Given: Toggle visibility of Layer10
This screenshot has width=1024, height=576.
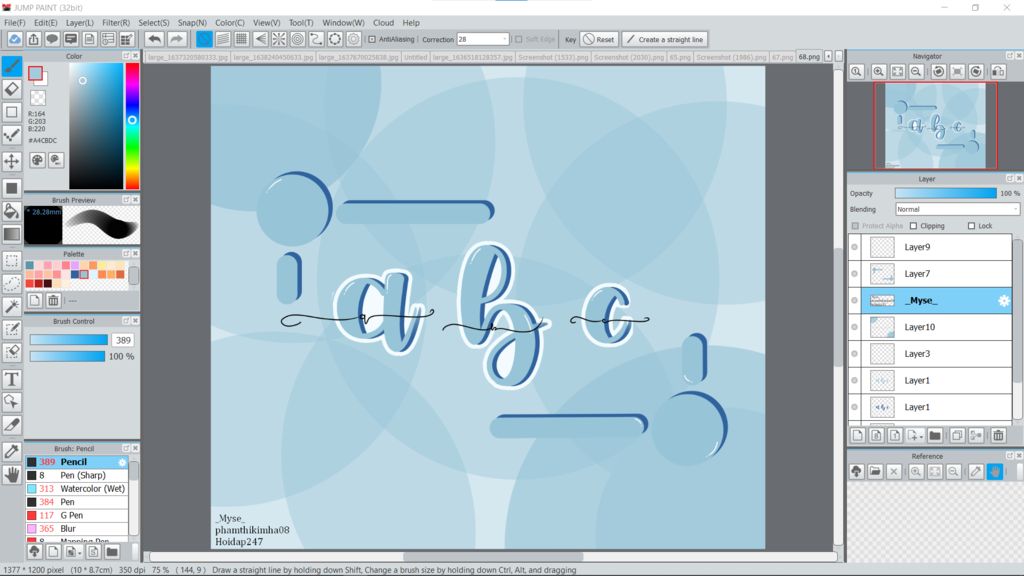Looking at the screenshot, I should [854, 327].
